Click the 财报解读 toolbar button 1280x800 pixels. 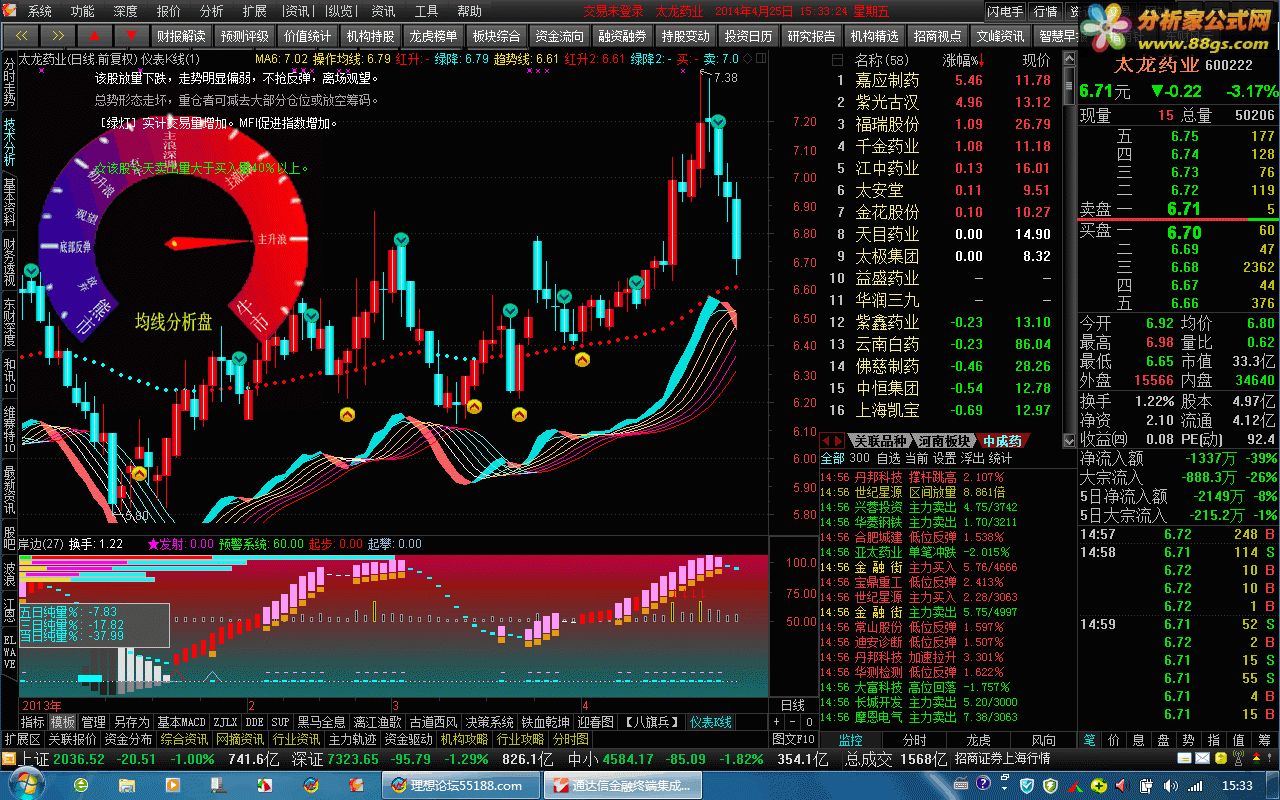point(180,36)
